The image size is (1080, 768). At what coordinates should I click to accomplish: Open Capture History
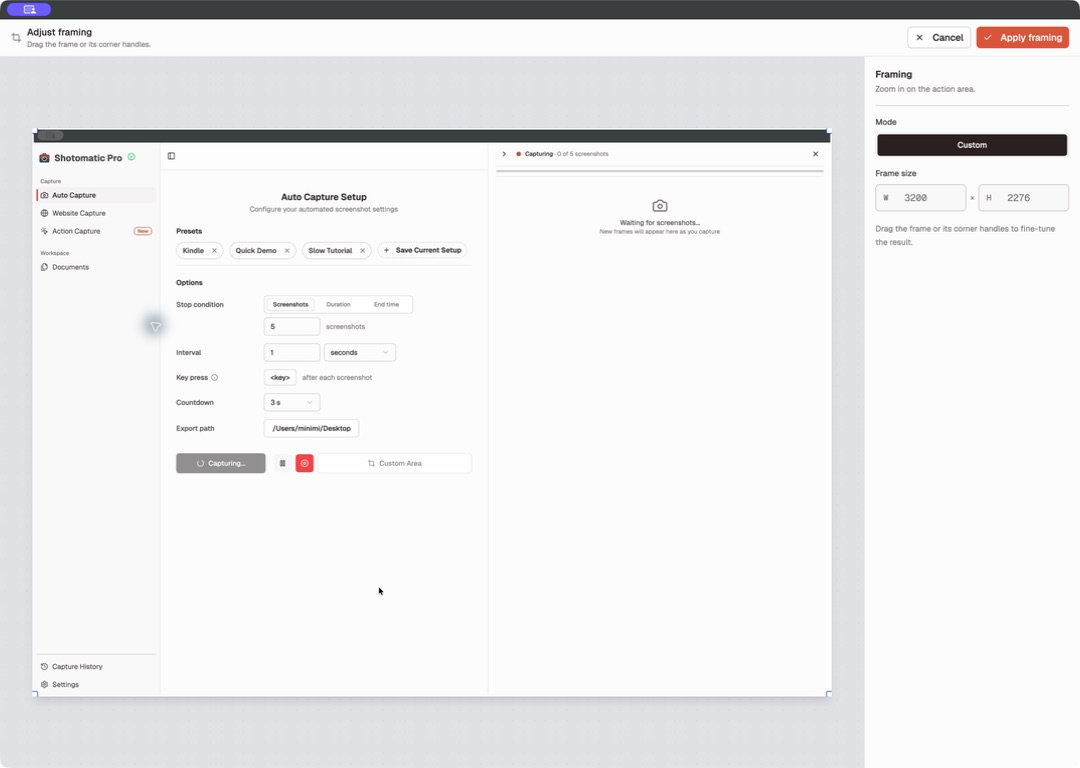coord(96,666)
